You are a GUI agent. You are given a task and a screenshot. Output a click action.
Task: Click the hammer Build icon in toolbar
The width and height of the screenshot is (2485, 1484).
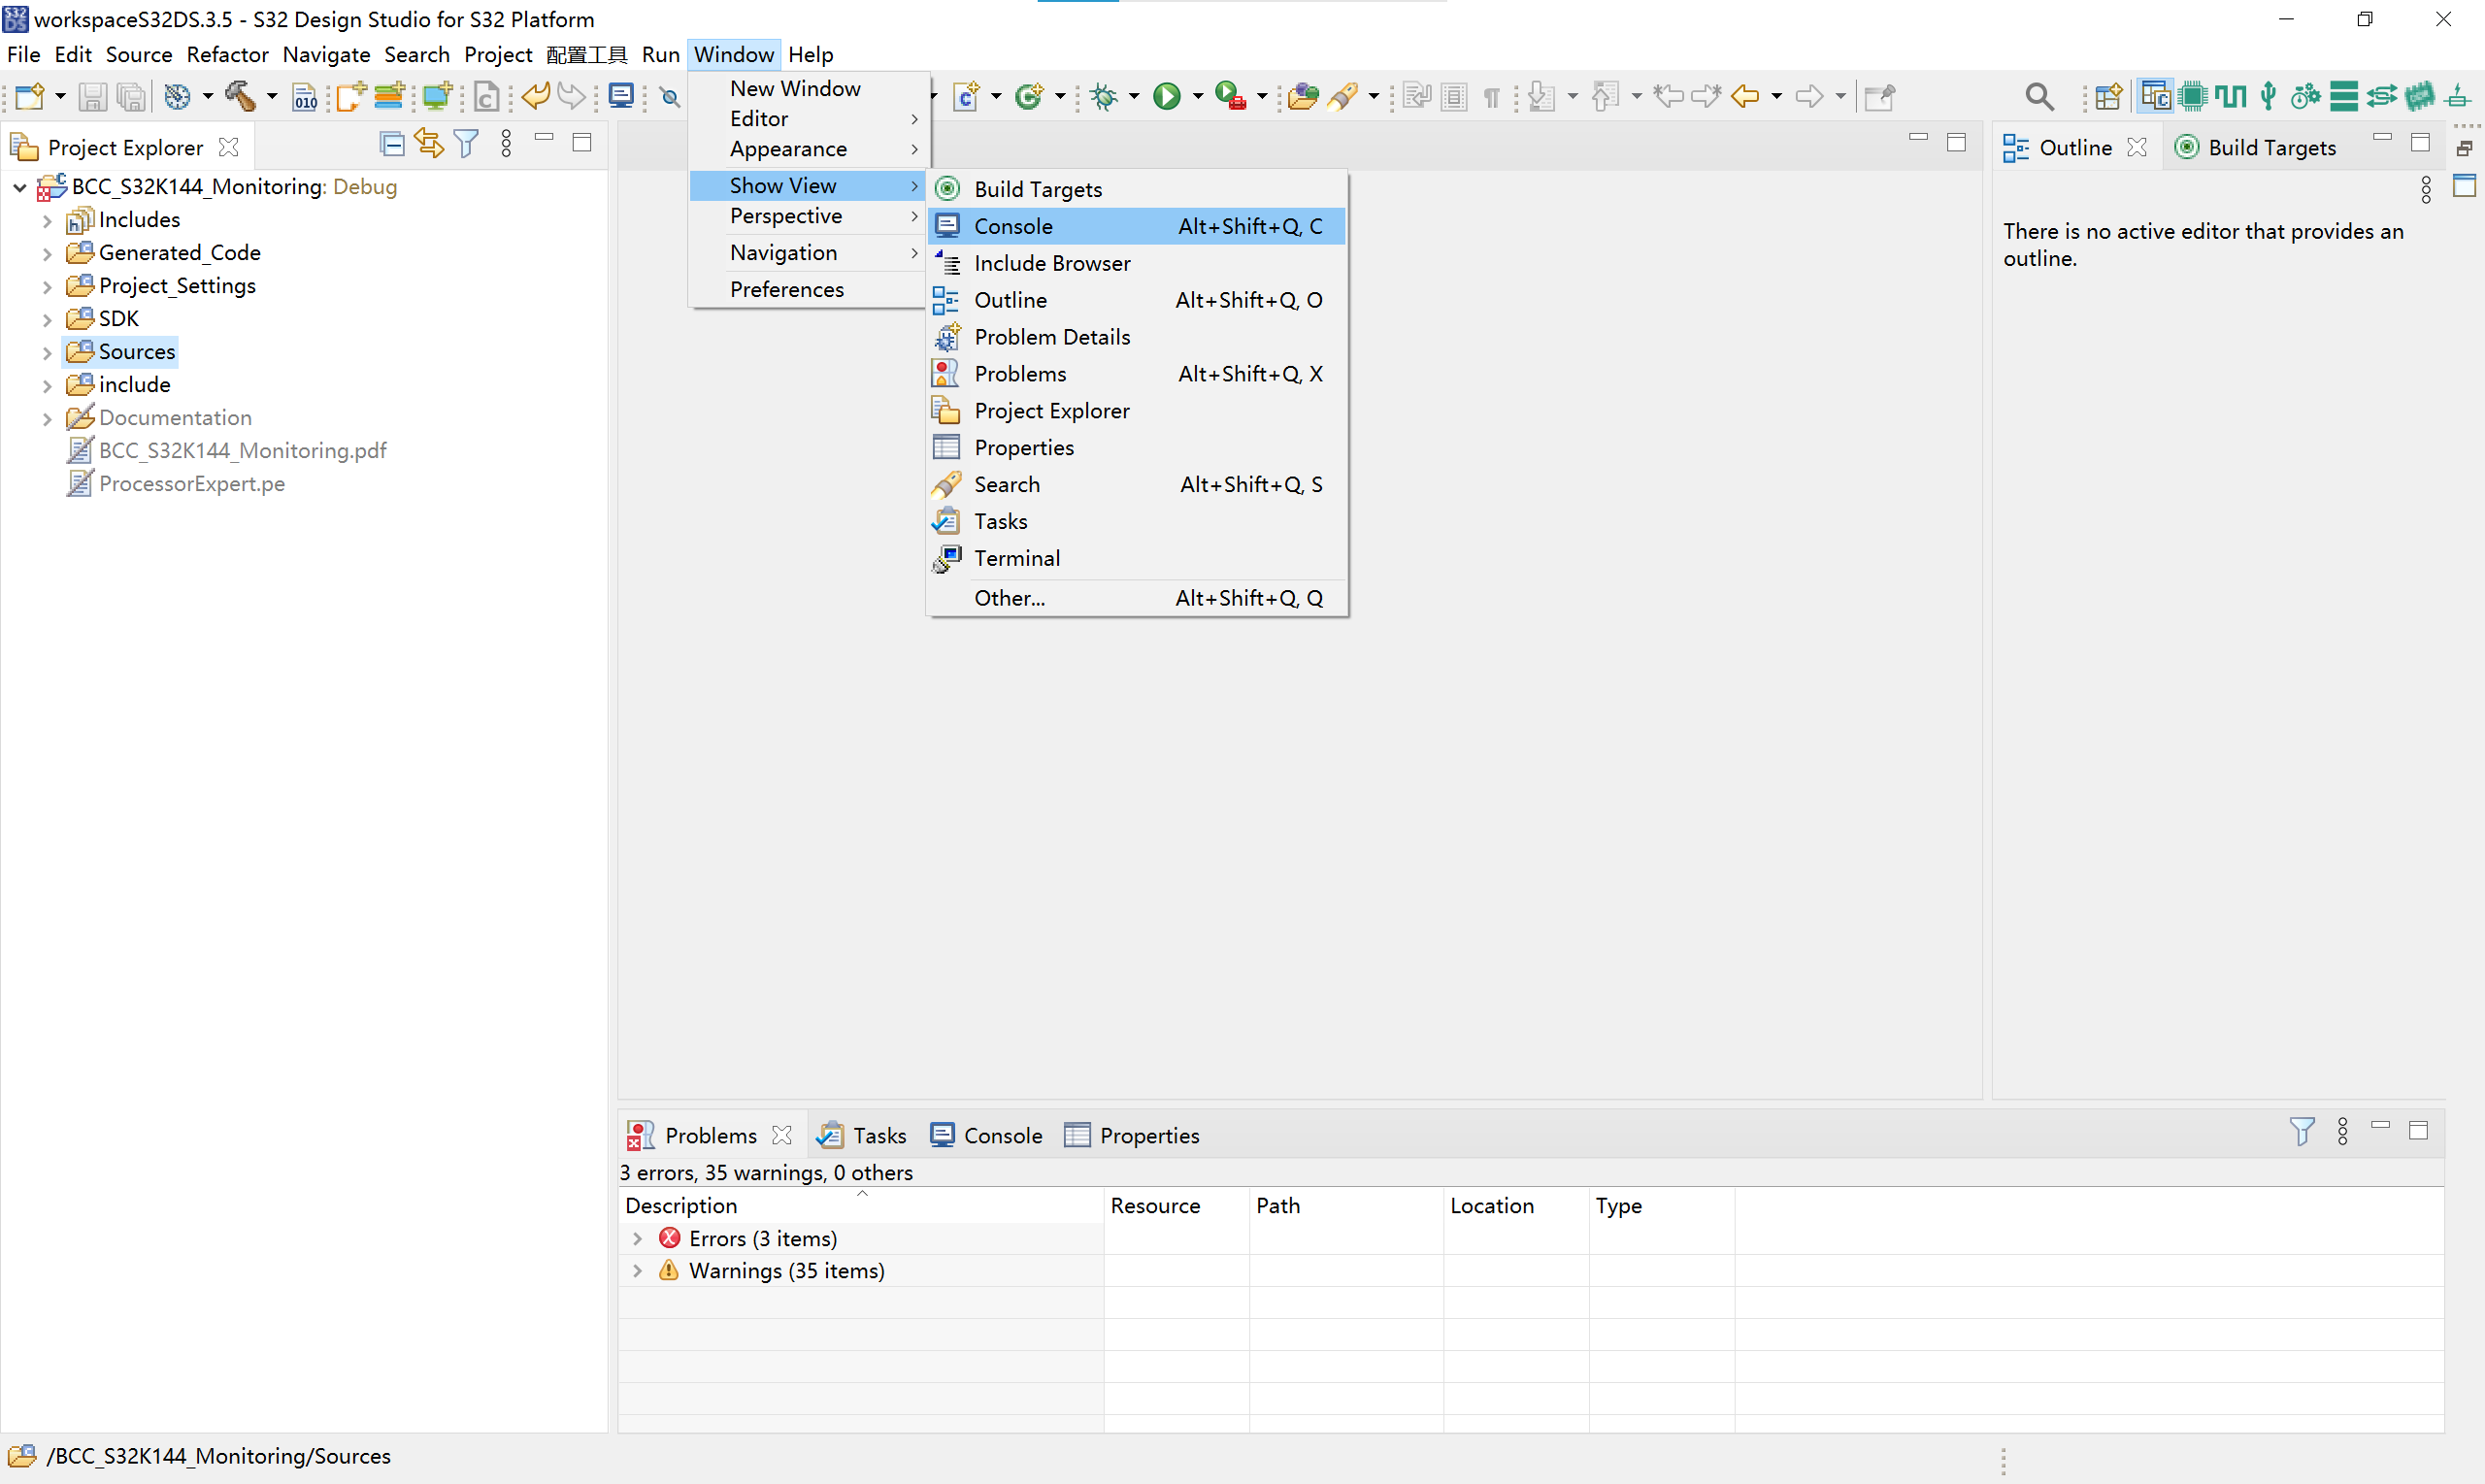point(240,96)
